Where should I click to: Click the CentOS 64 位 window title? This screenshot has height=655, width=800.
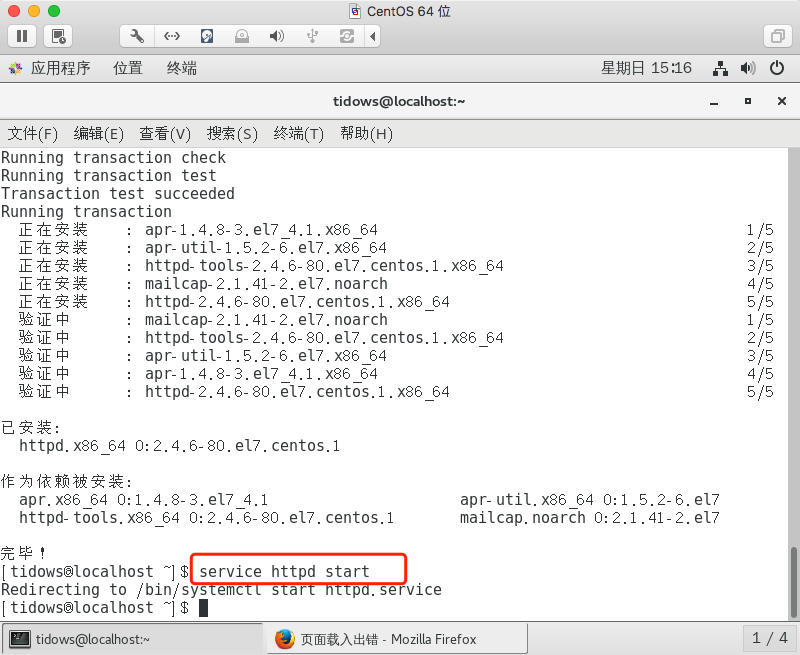click(x=408, y=11)
